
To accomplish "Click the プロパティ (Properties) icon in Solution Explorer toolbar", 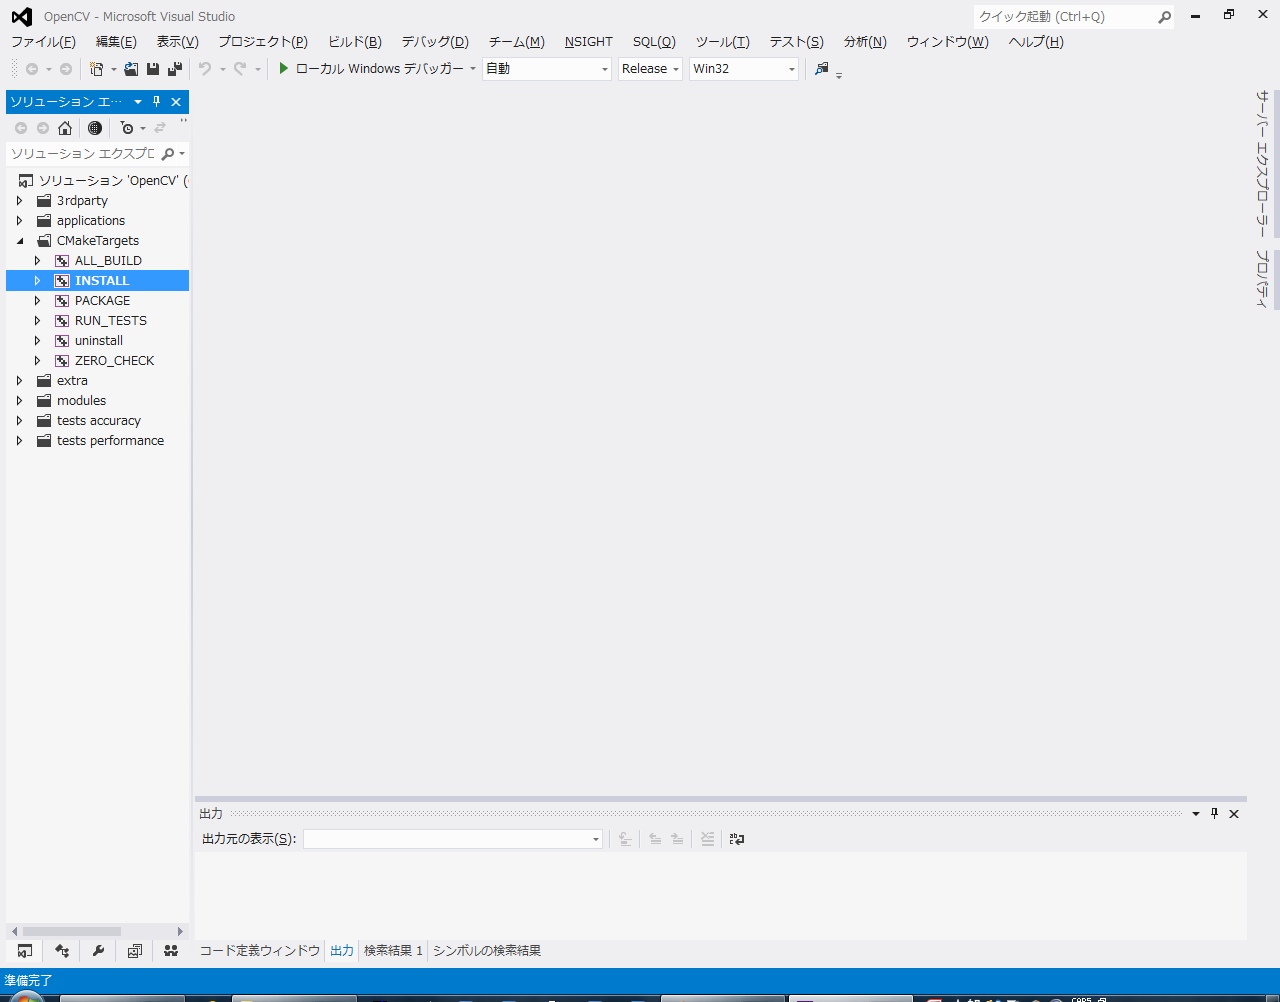I will coord(95,128).
